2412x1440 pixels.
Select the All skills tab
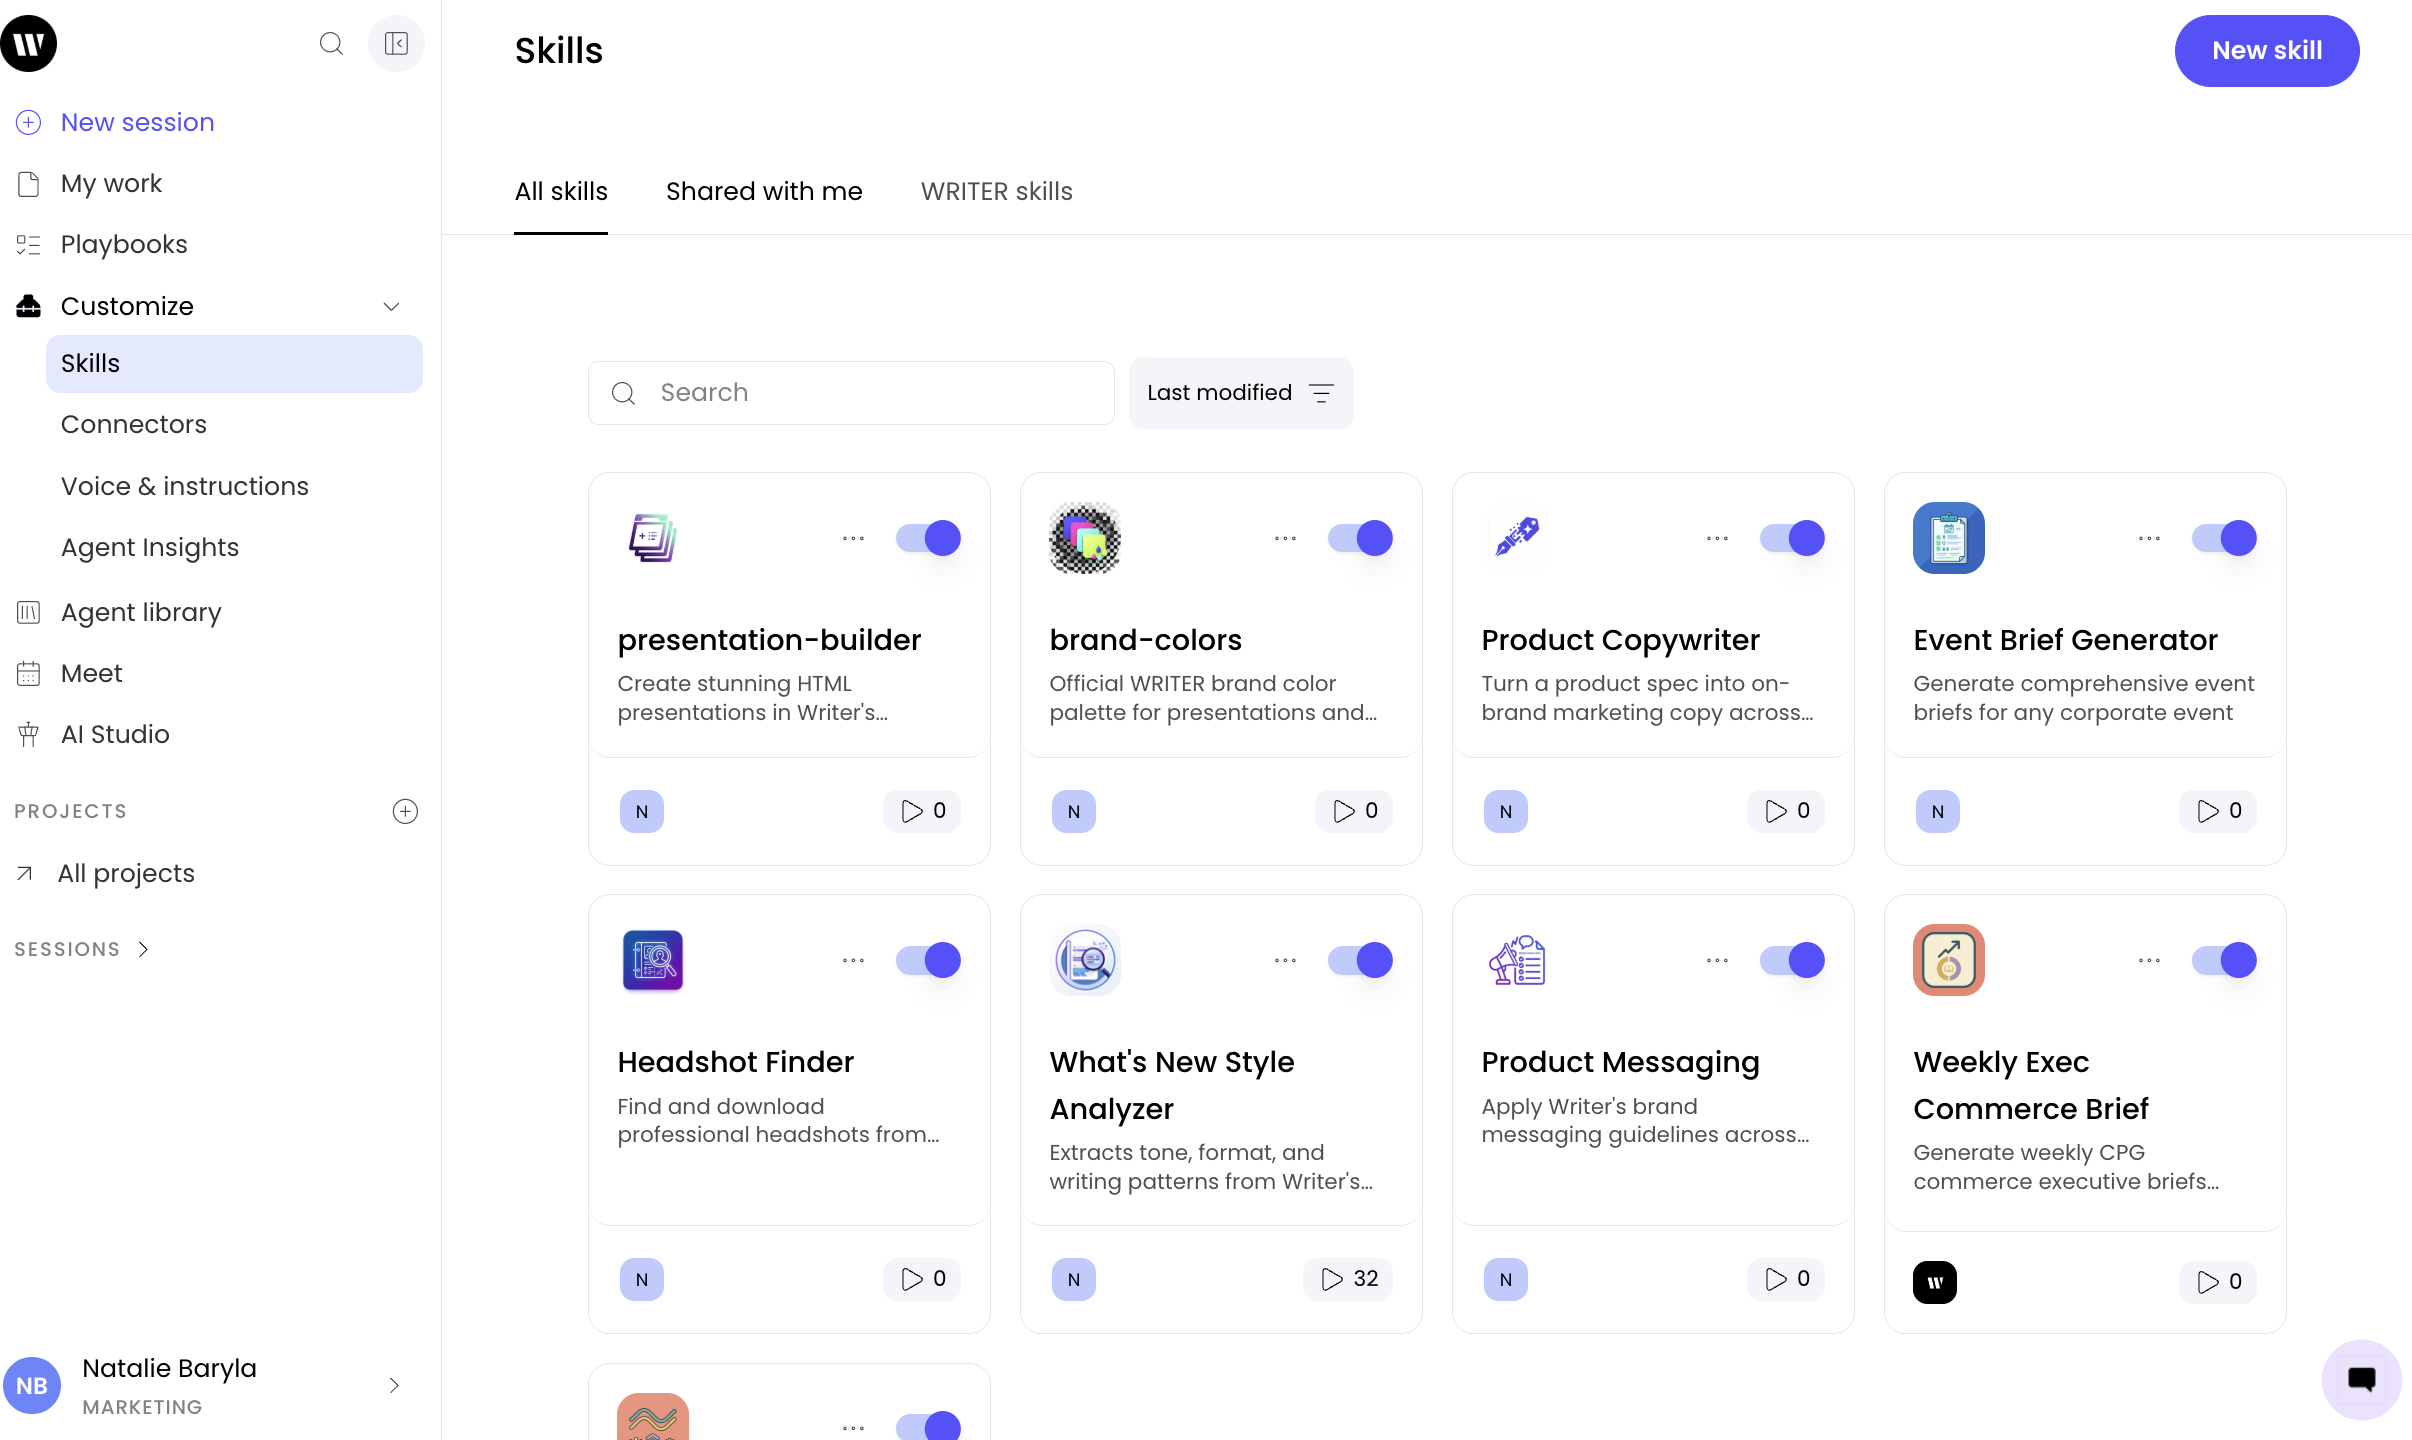561,191
